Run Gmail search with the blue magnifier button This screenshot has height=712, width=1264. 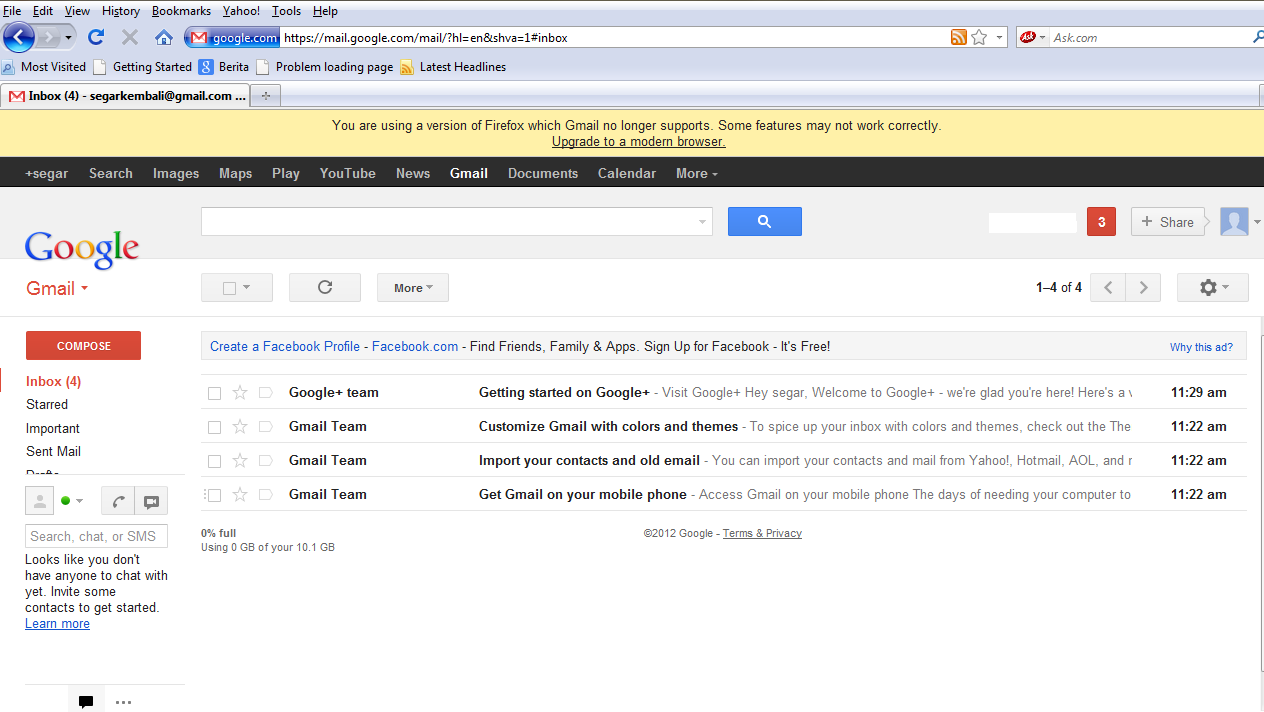pos(764,222)
